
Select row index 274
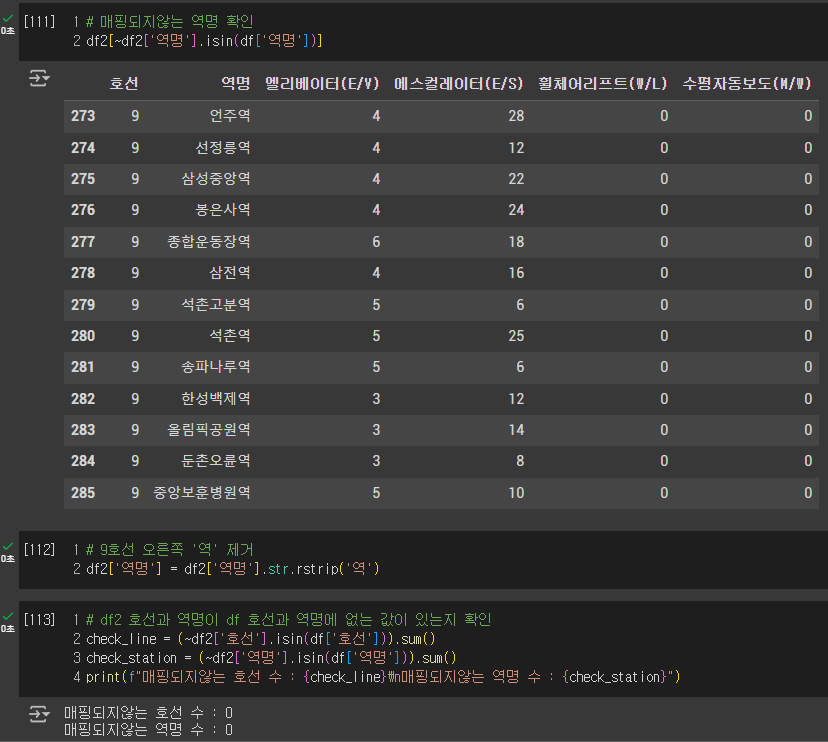click(x=83, y=148)
